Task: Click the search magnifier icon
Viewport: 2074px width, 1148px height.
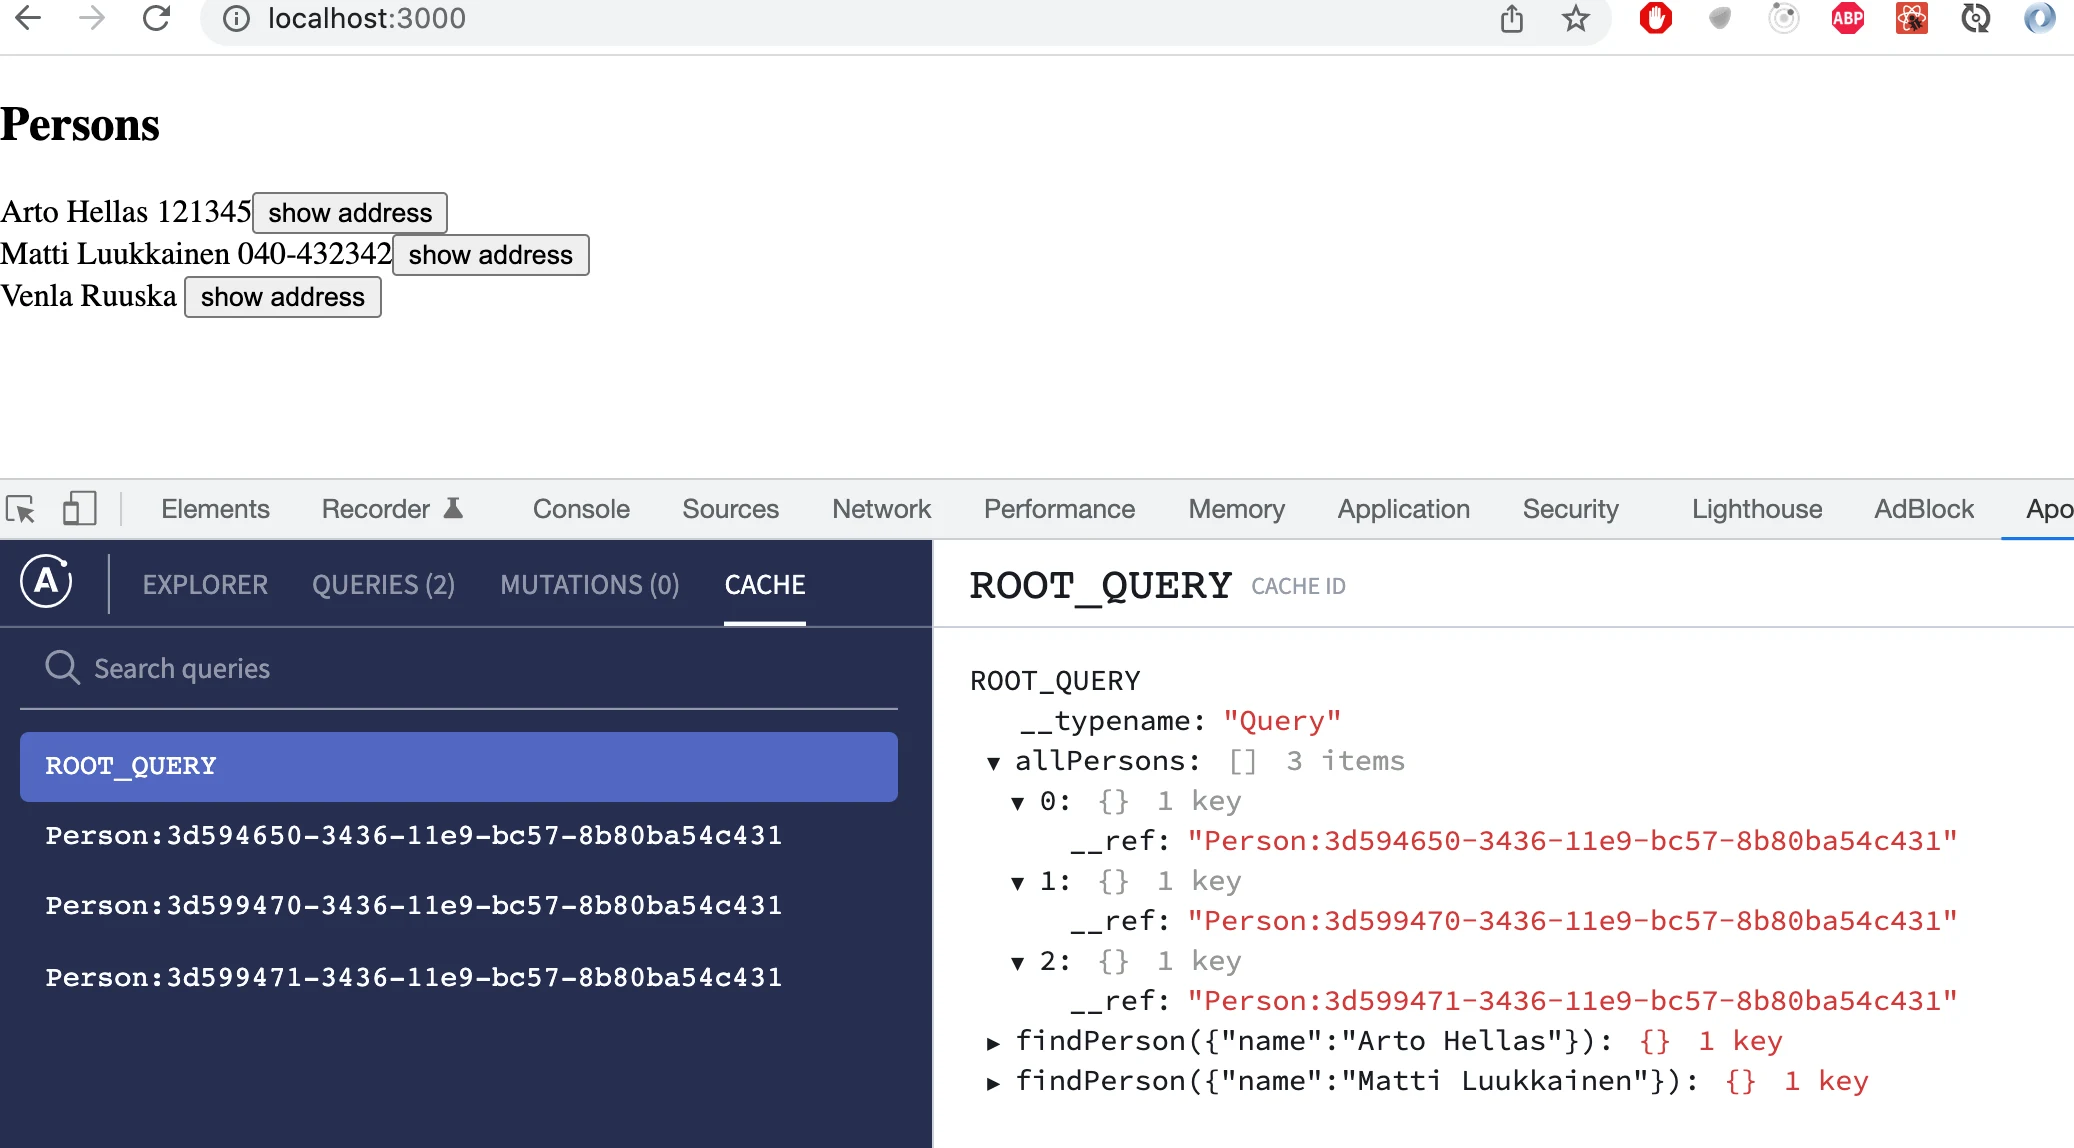Action: coord(62,667)
